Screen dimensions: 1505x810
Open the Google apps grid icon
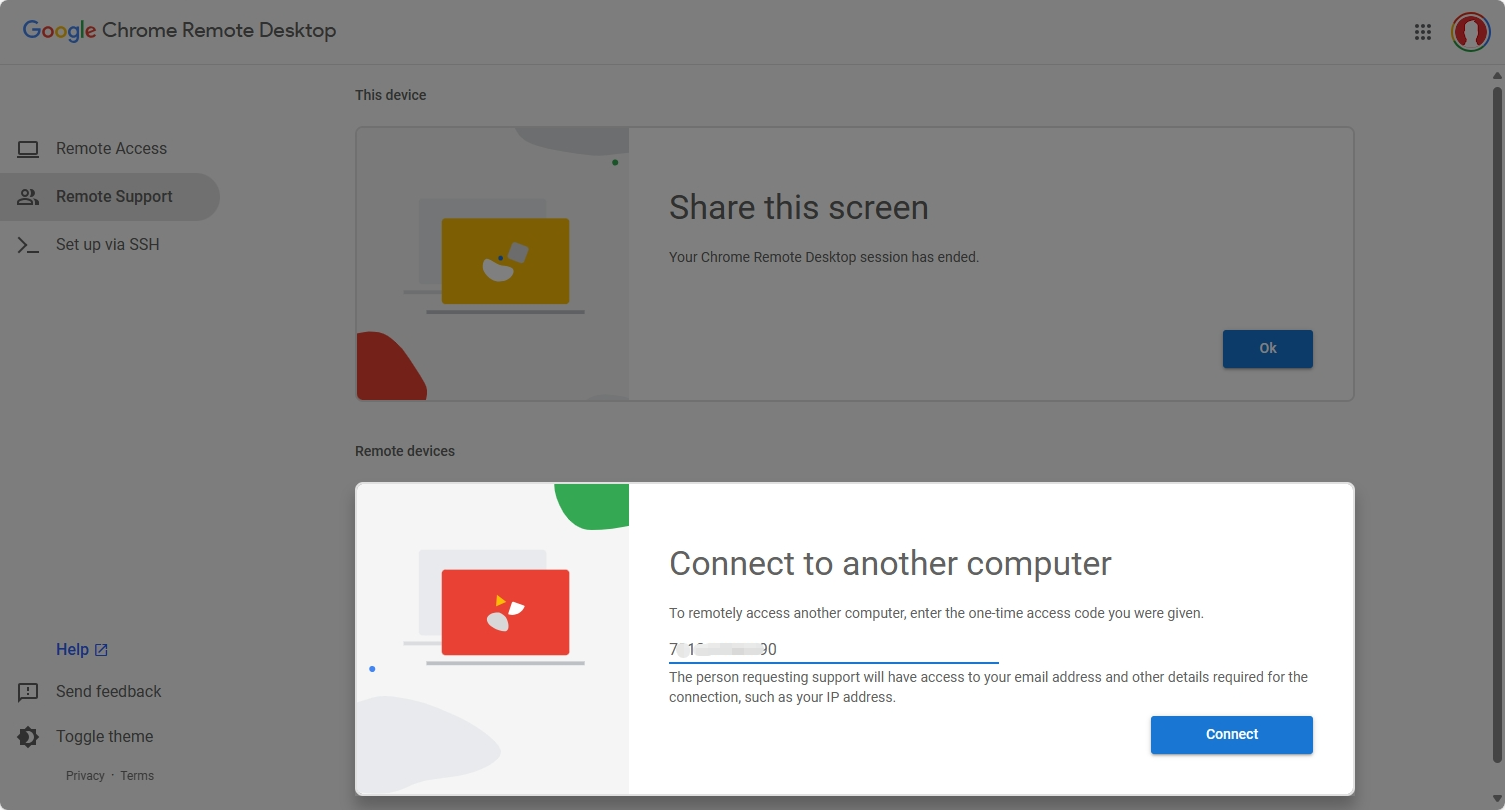point(1423,32)
